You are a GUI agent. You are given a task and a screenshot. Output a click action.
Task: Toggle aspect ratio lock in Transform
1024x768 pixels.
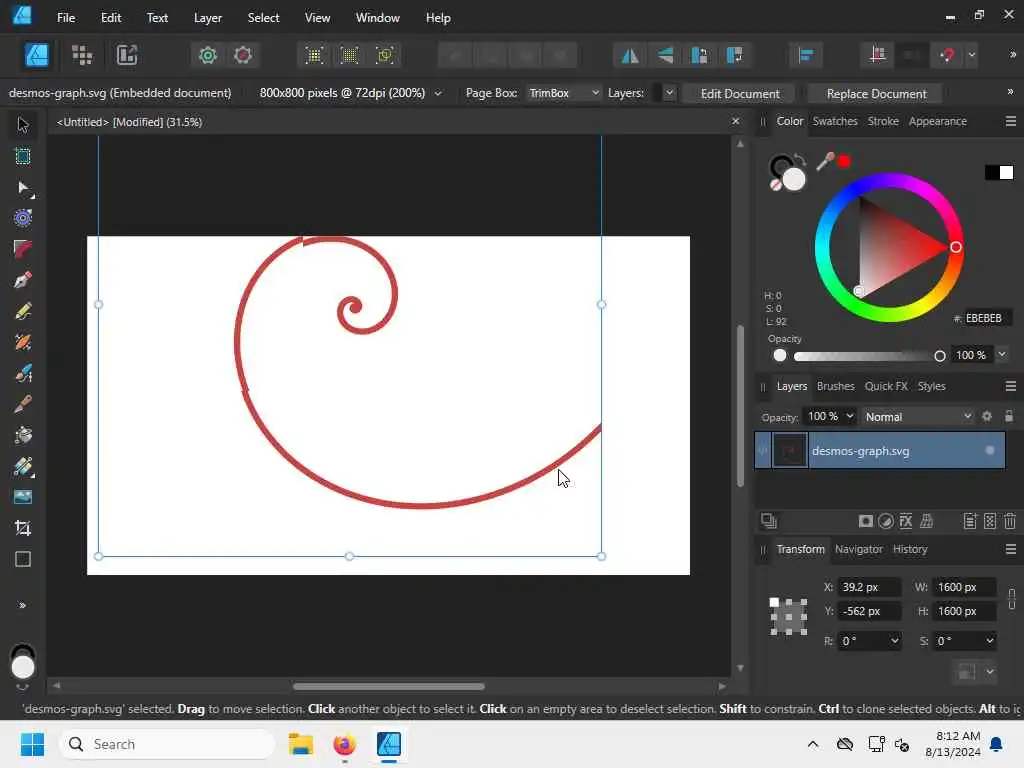[x=1012, y=599]
